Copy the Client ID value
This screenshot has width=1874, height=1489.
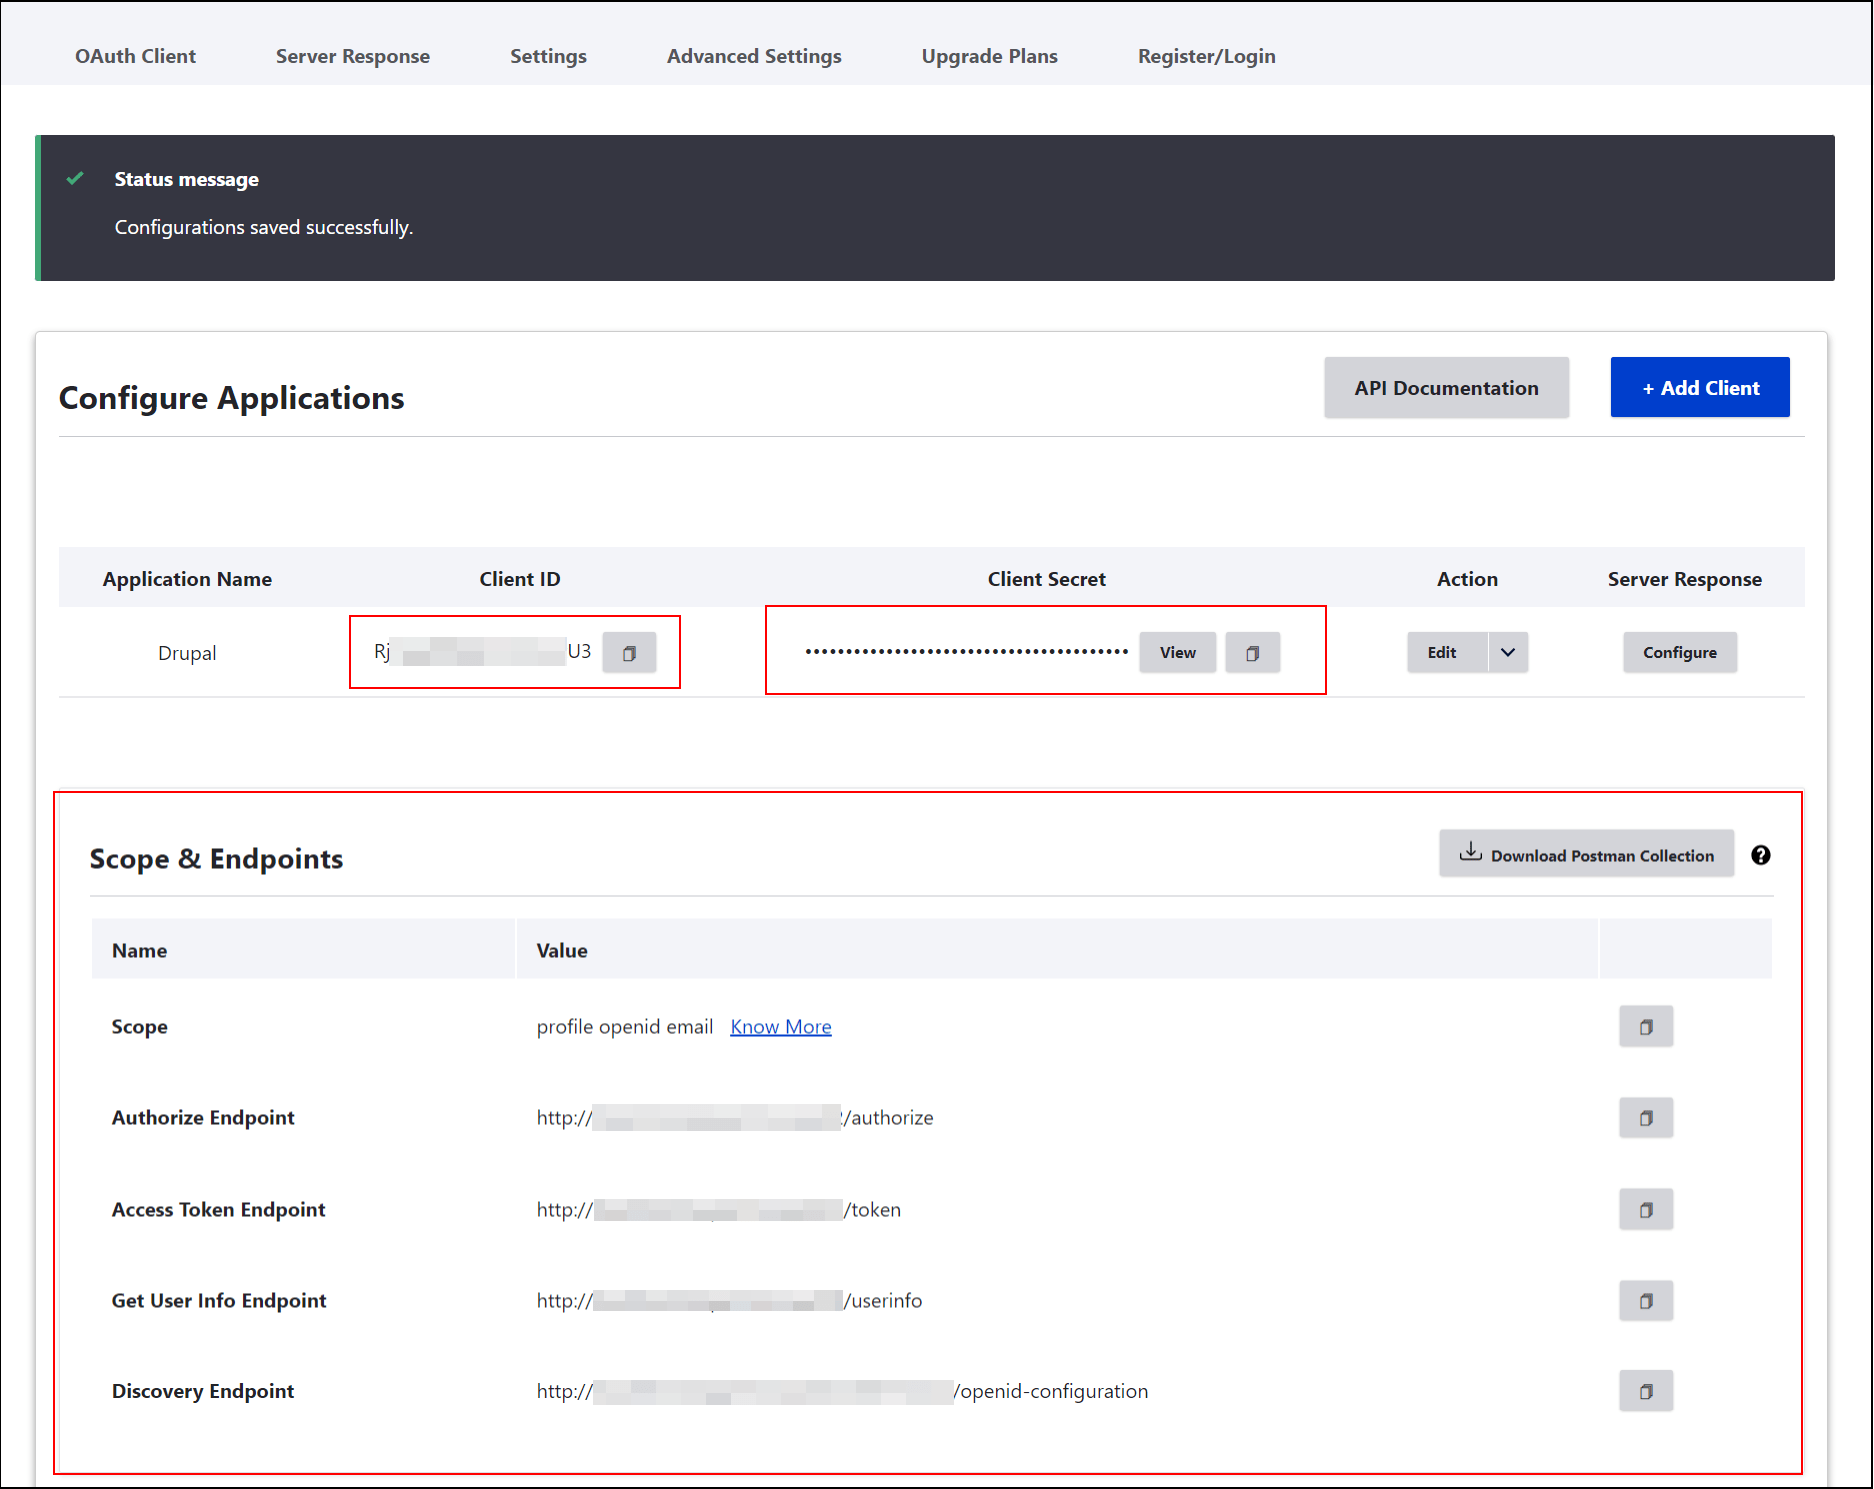coord(629,652)
